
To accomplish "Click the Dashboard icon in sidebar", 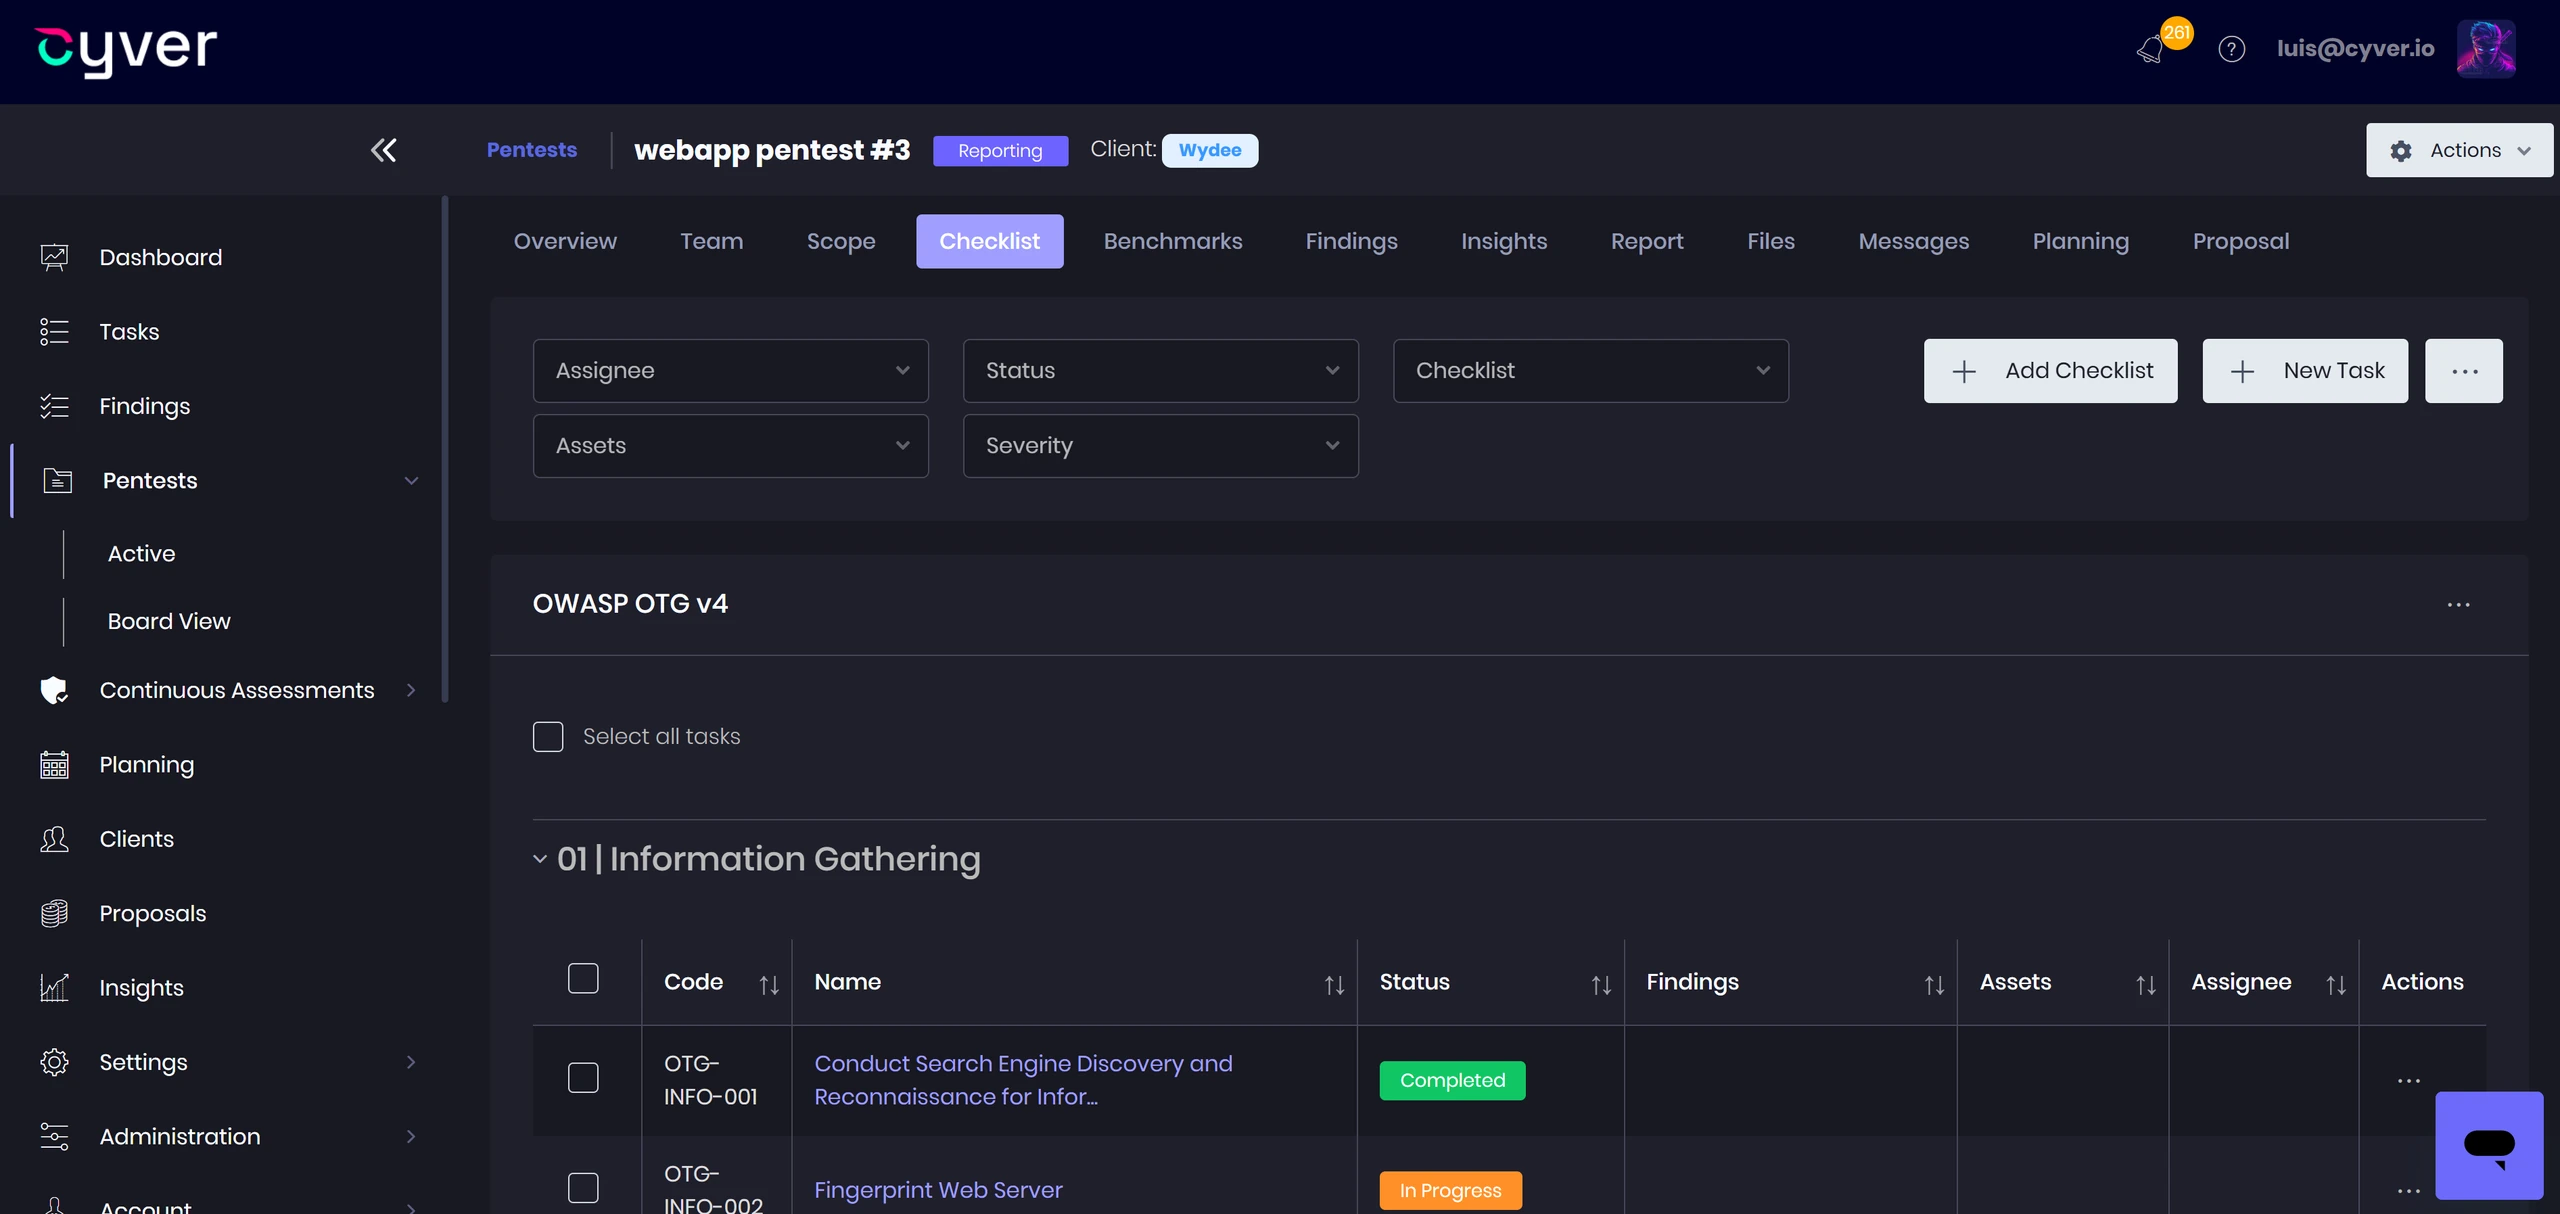I will click(x=54, y=257).
